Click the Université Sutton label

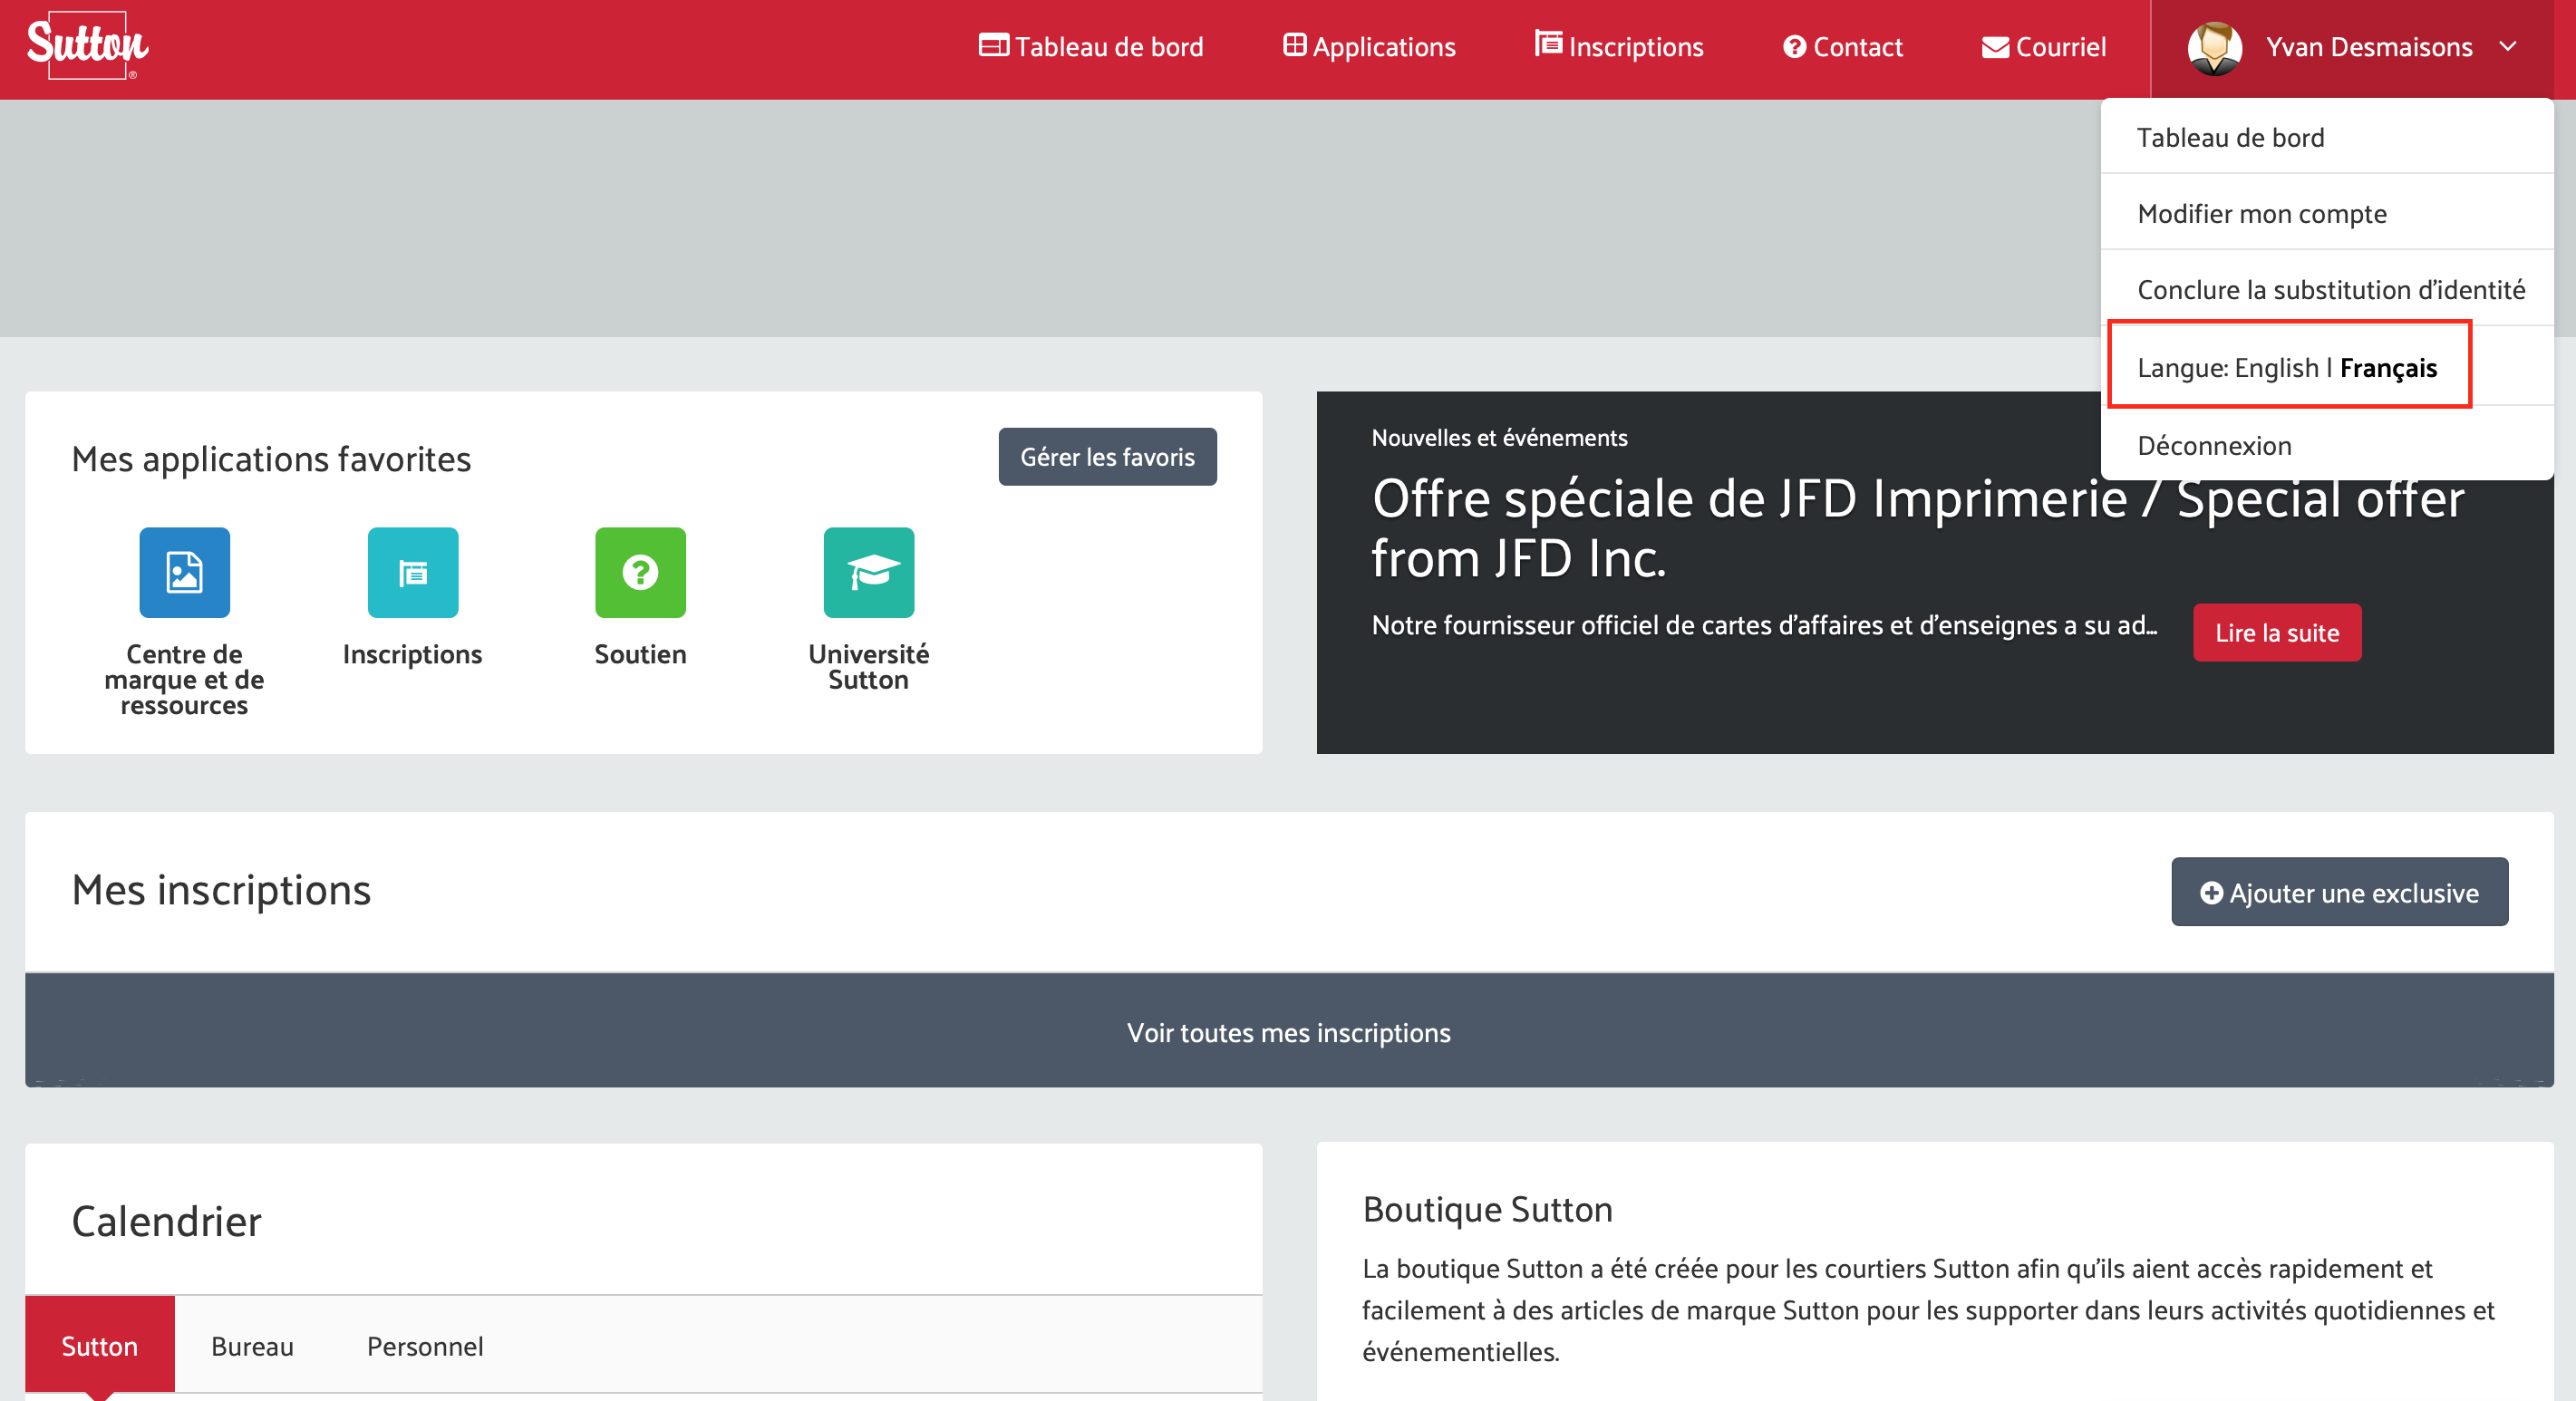coord(868,667)
